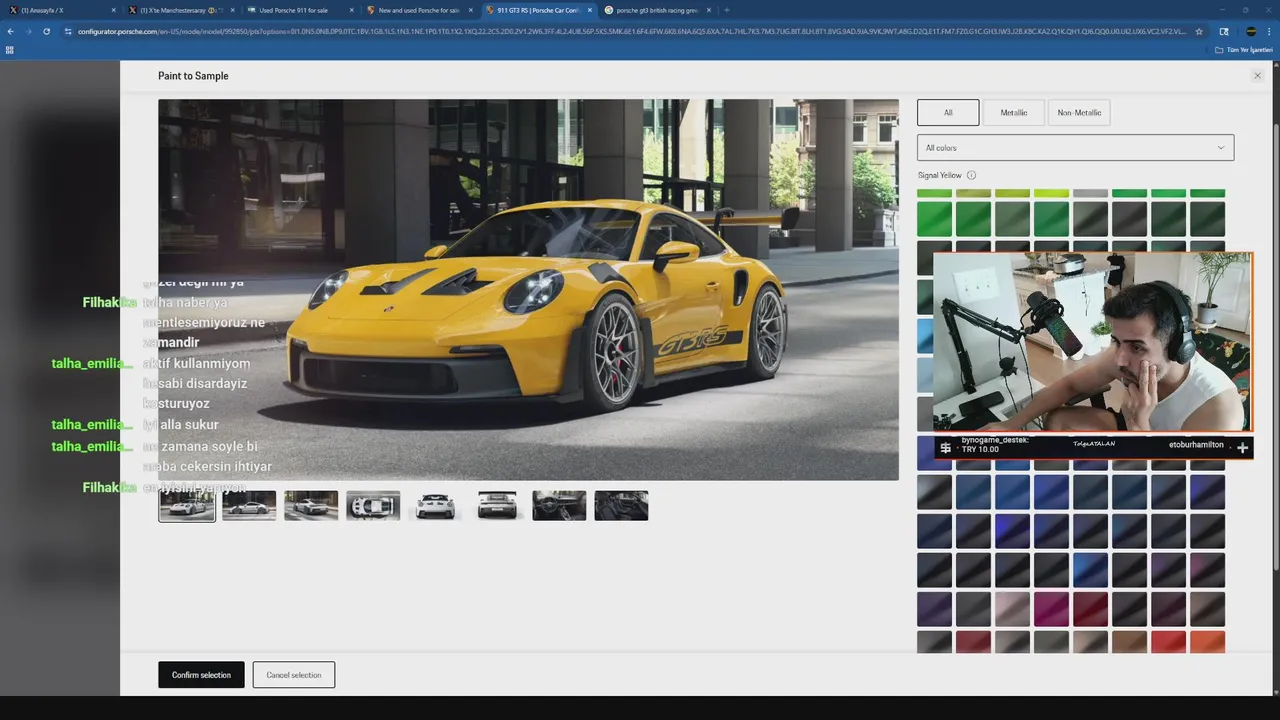Image resolution: width=1280 pixels, height=720 pixels.
Task: Open the apps grid in bookmarks bar
Action: click(x=10, y=49)
